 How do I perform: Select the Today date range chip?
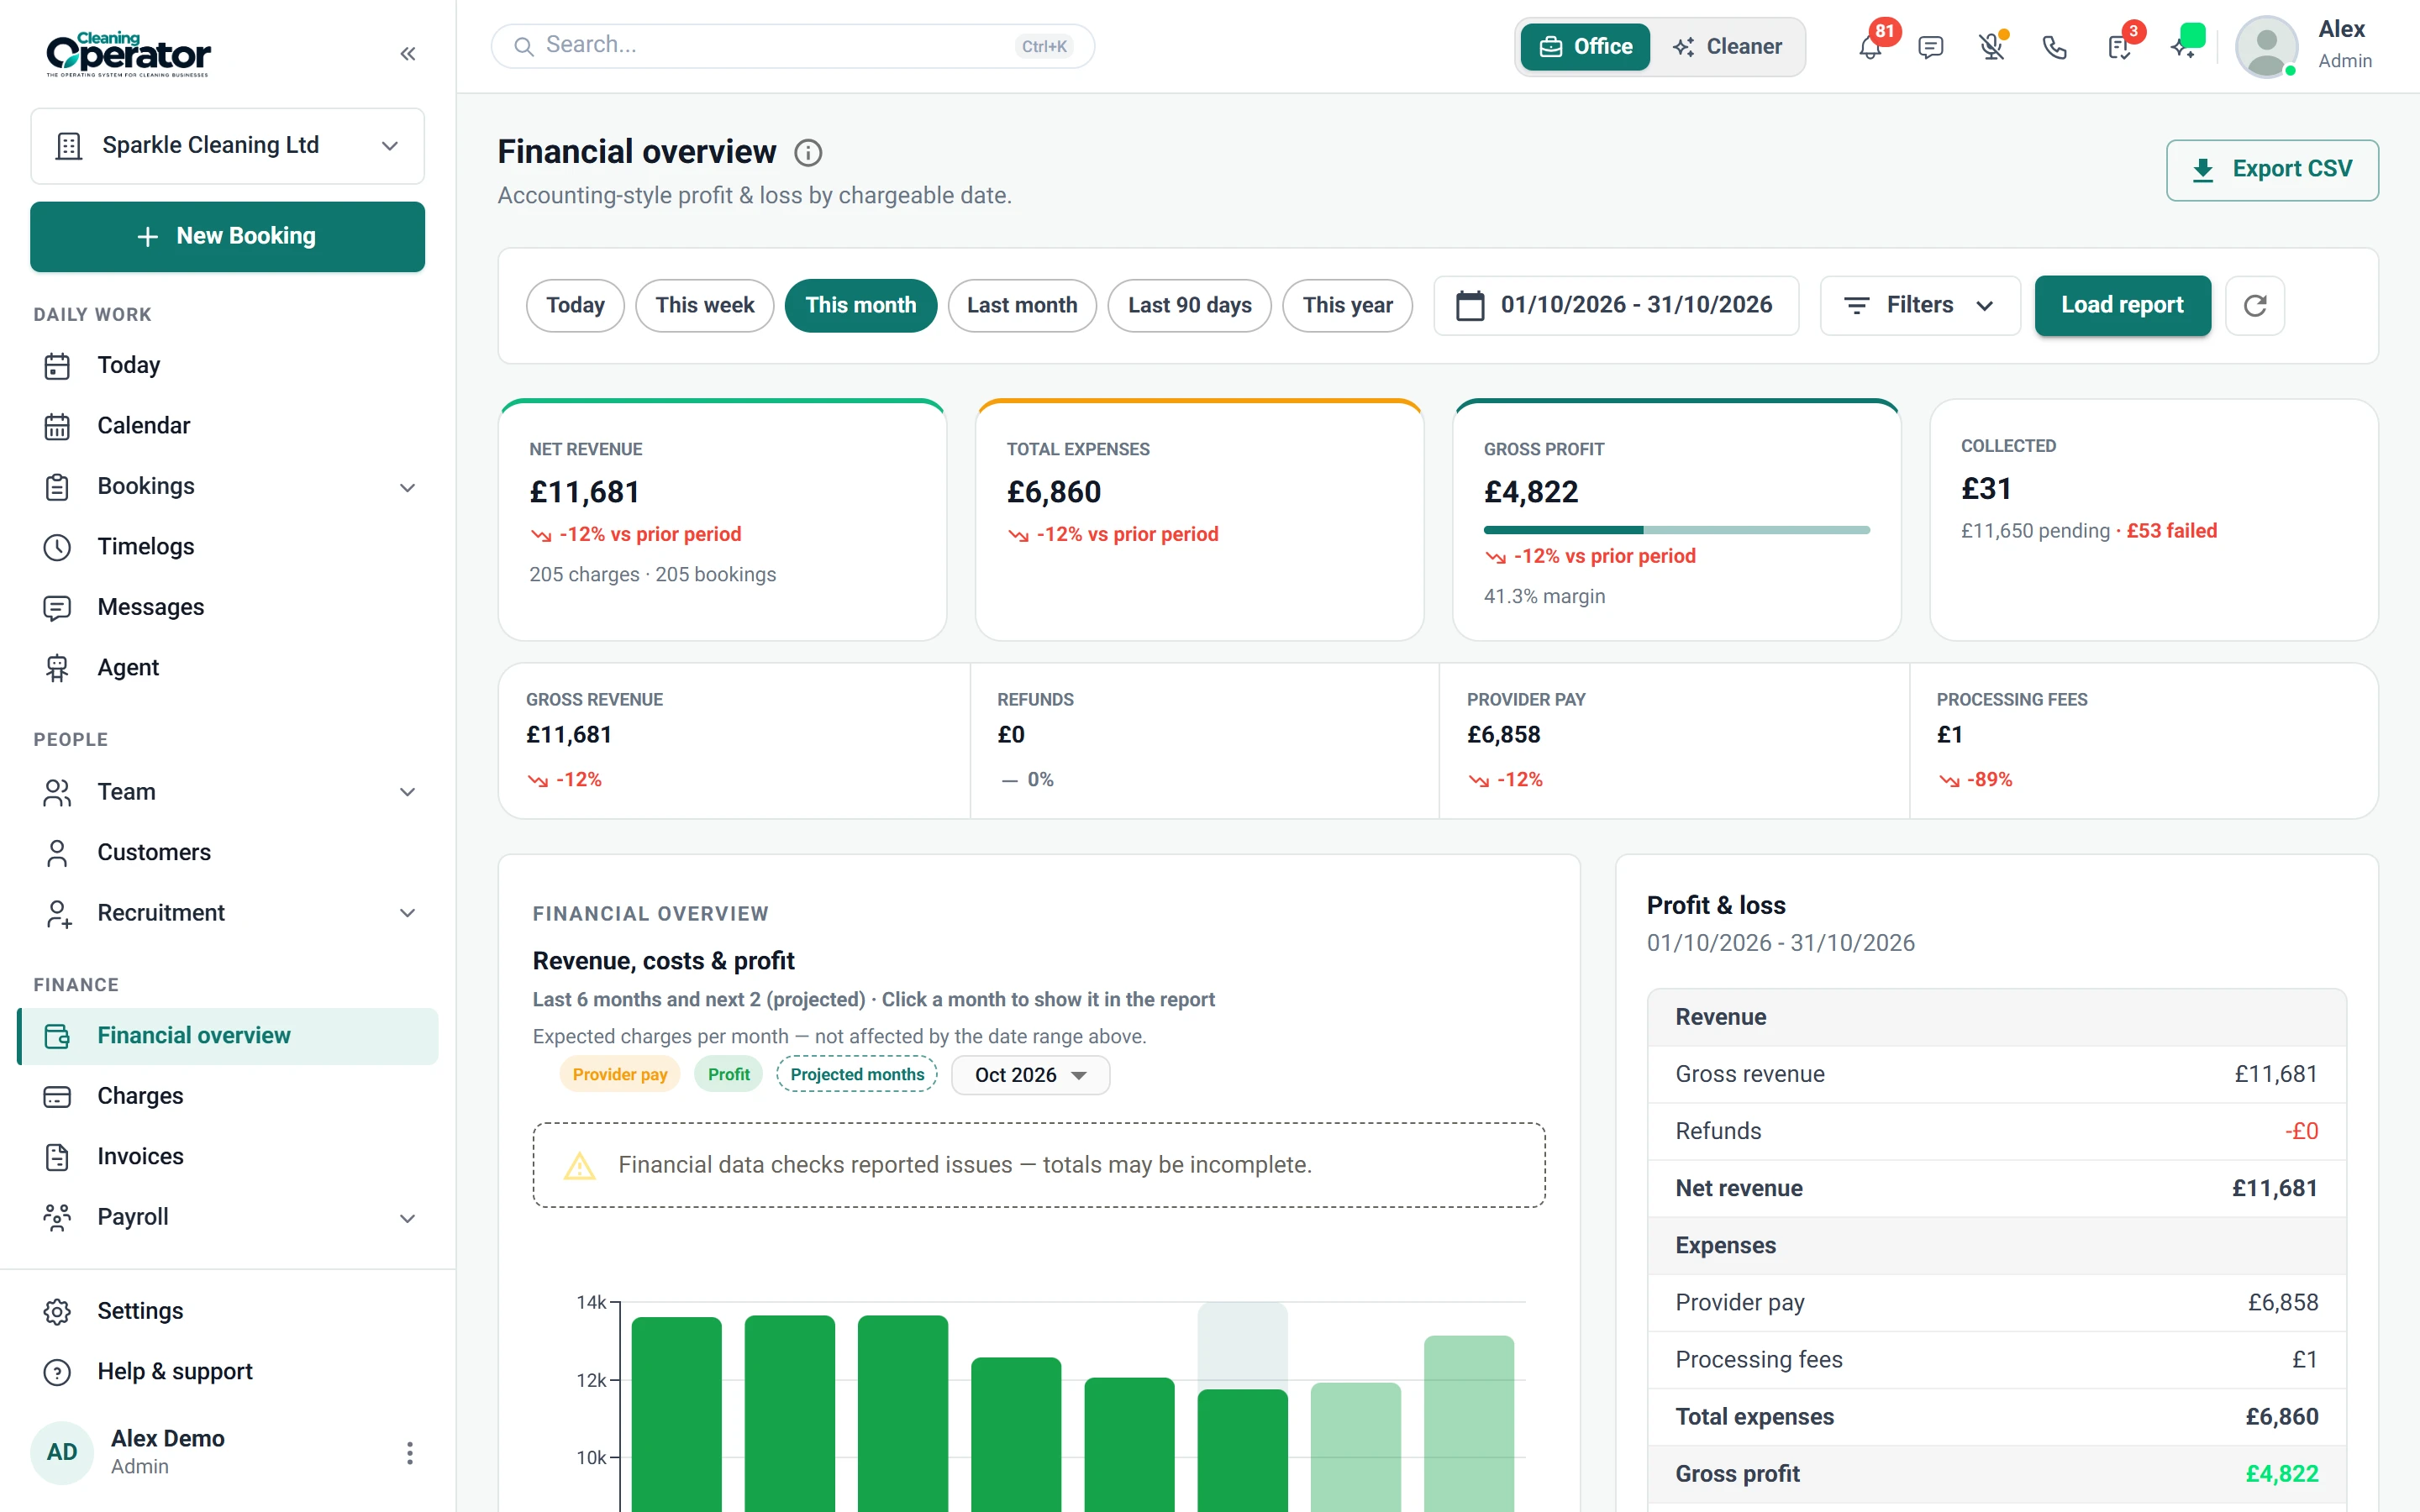pyautogui.click(x=575, y=305)
